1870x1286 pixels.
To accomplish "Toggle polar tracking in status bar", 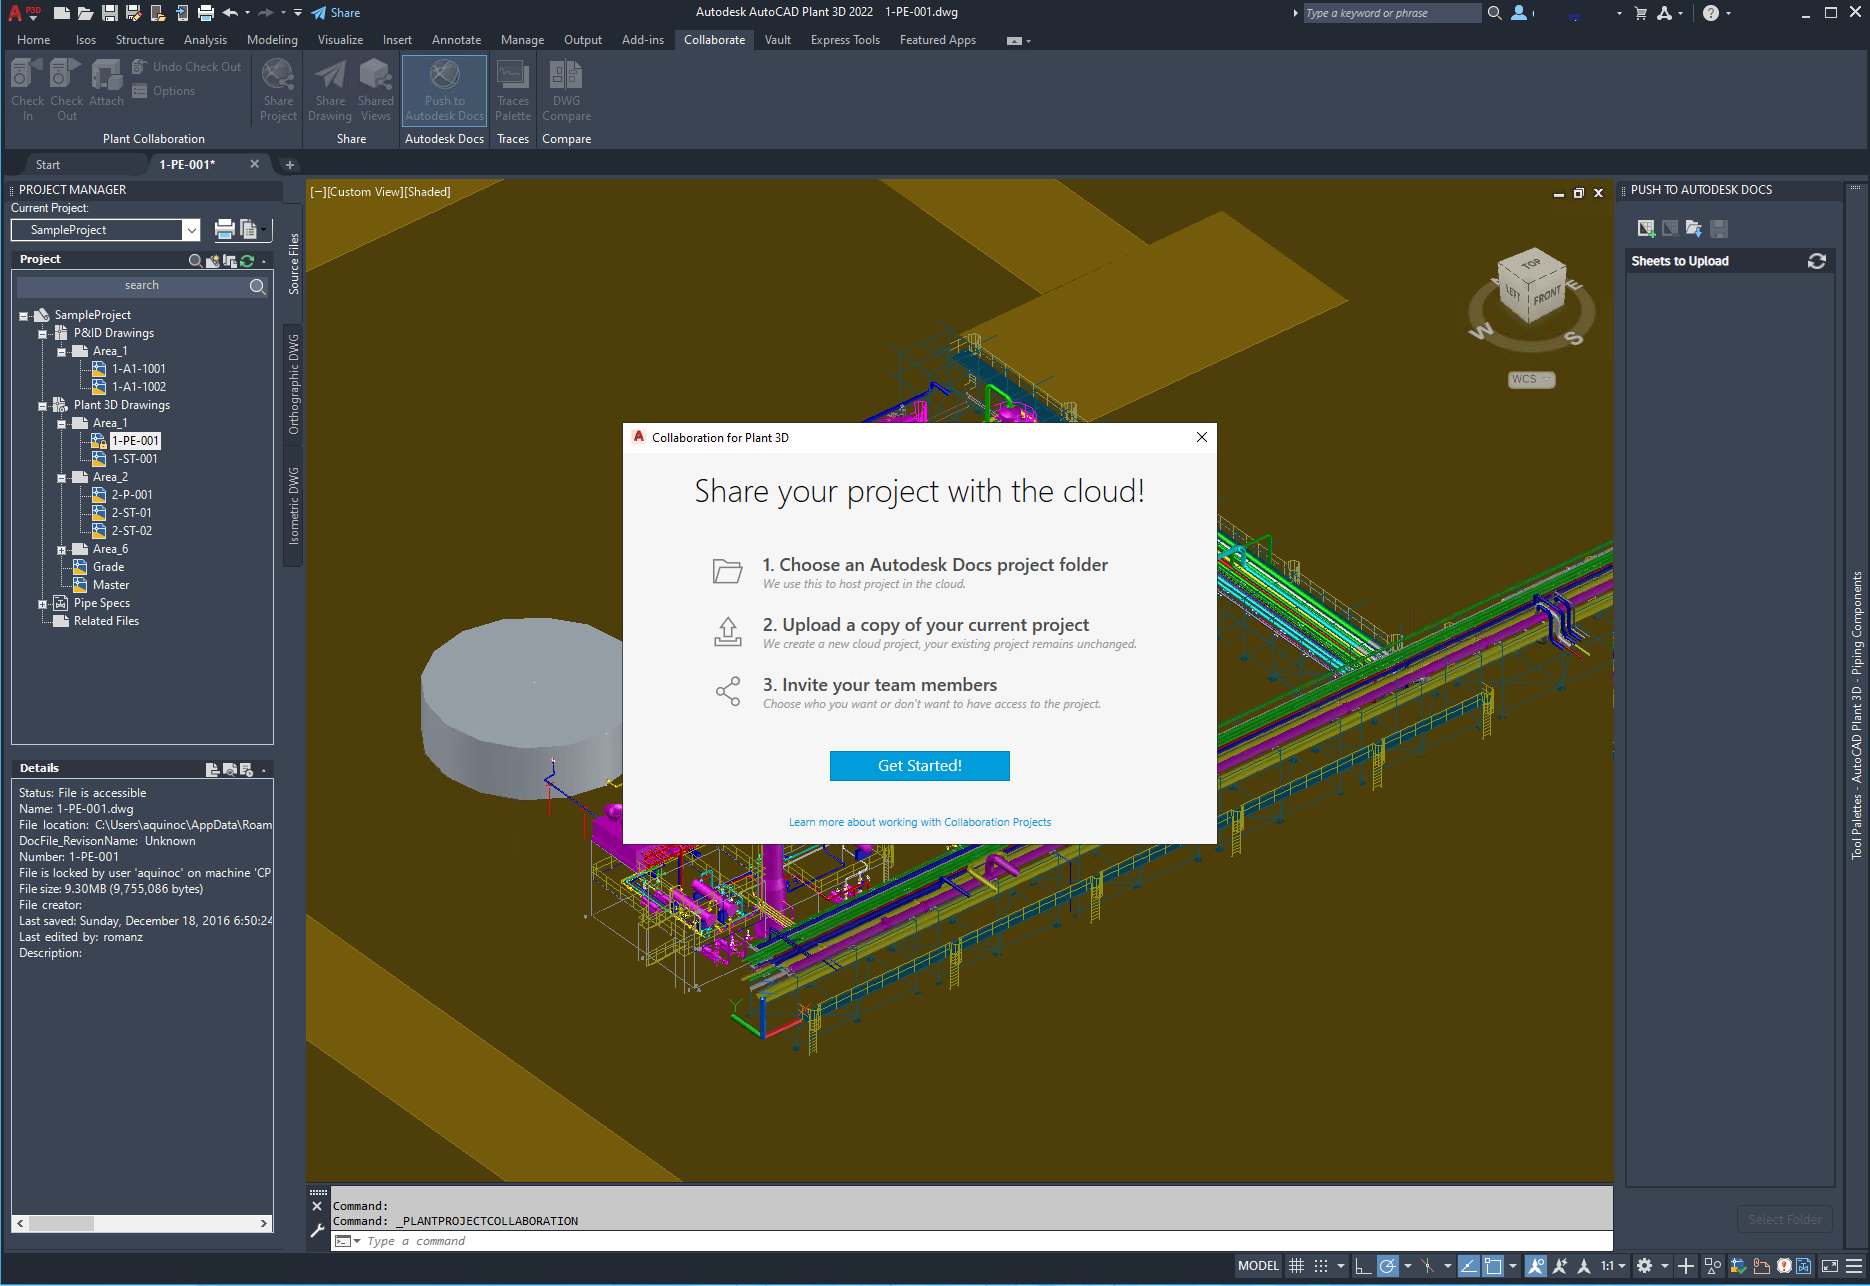I will point(1388,1266).
